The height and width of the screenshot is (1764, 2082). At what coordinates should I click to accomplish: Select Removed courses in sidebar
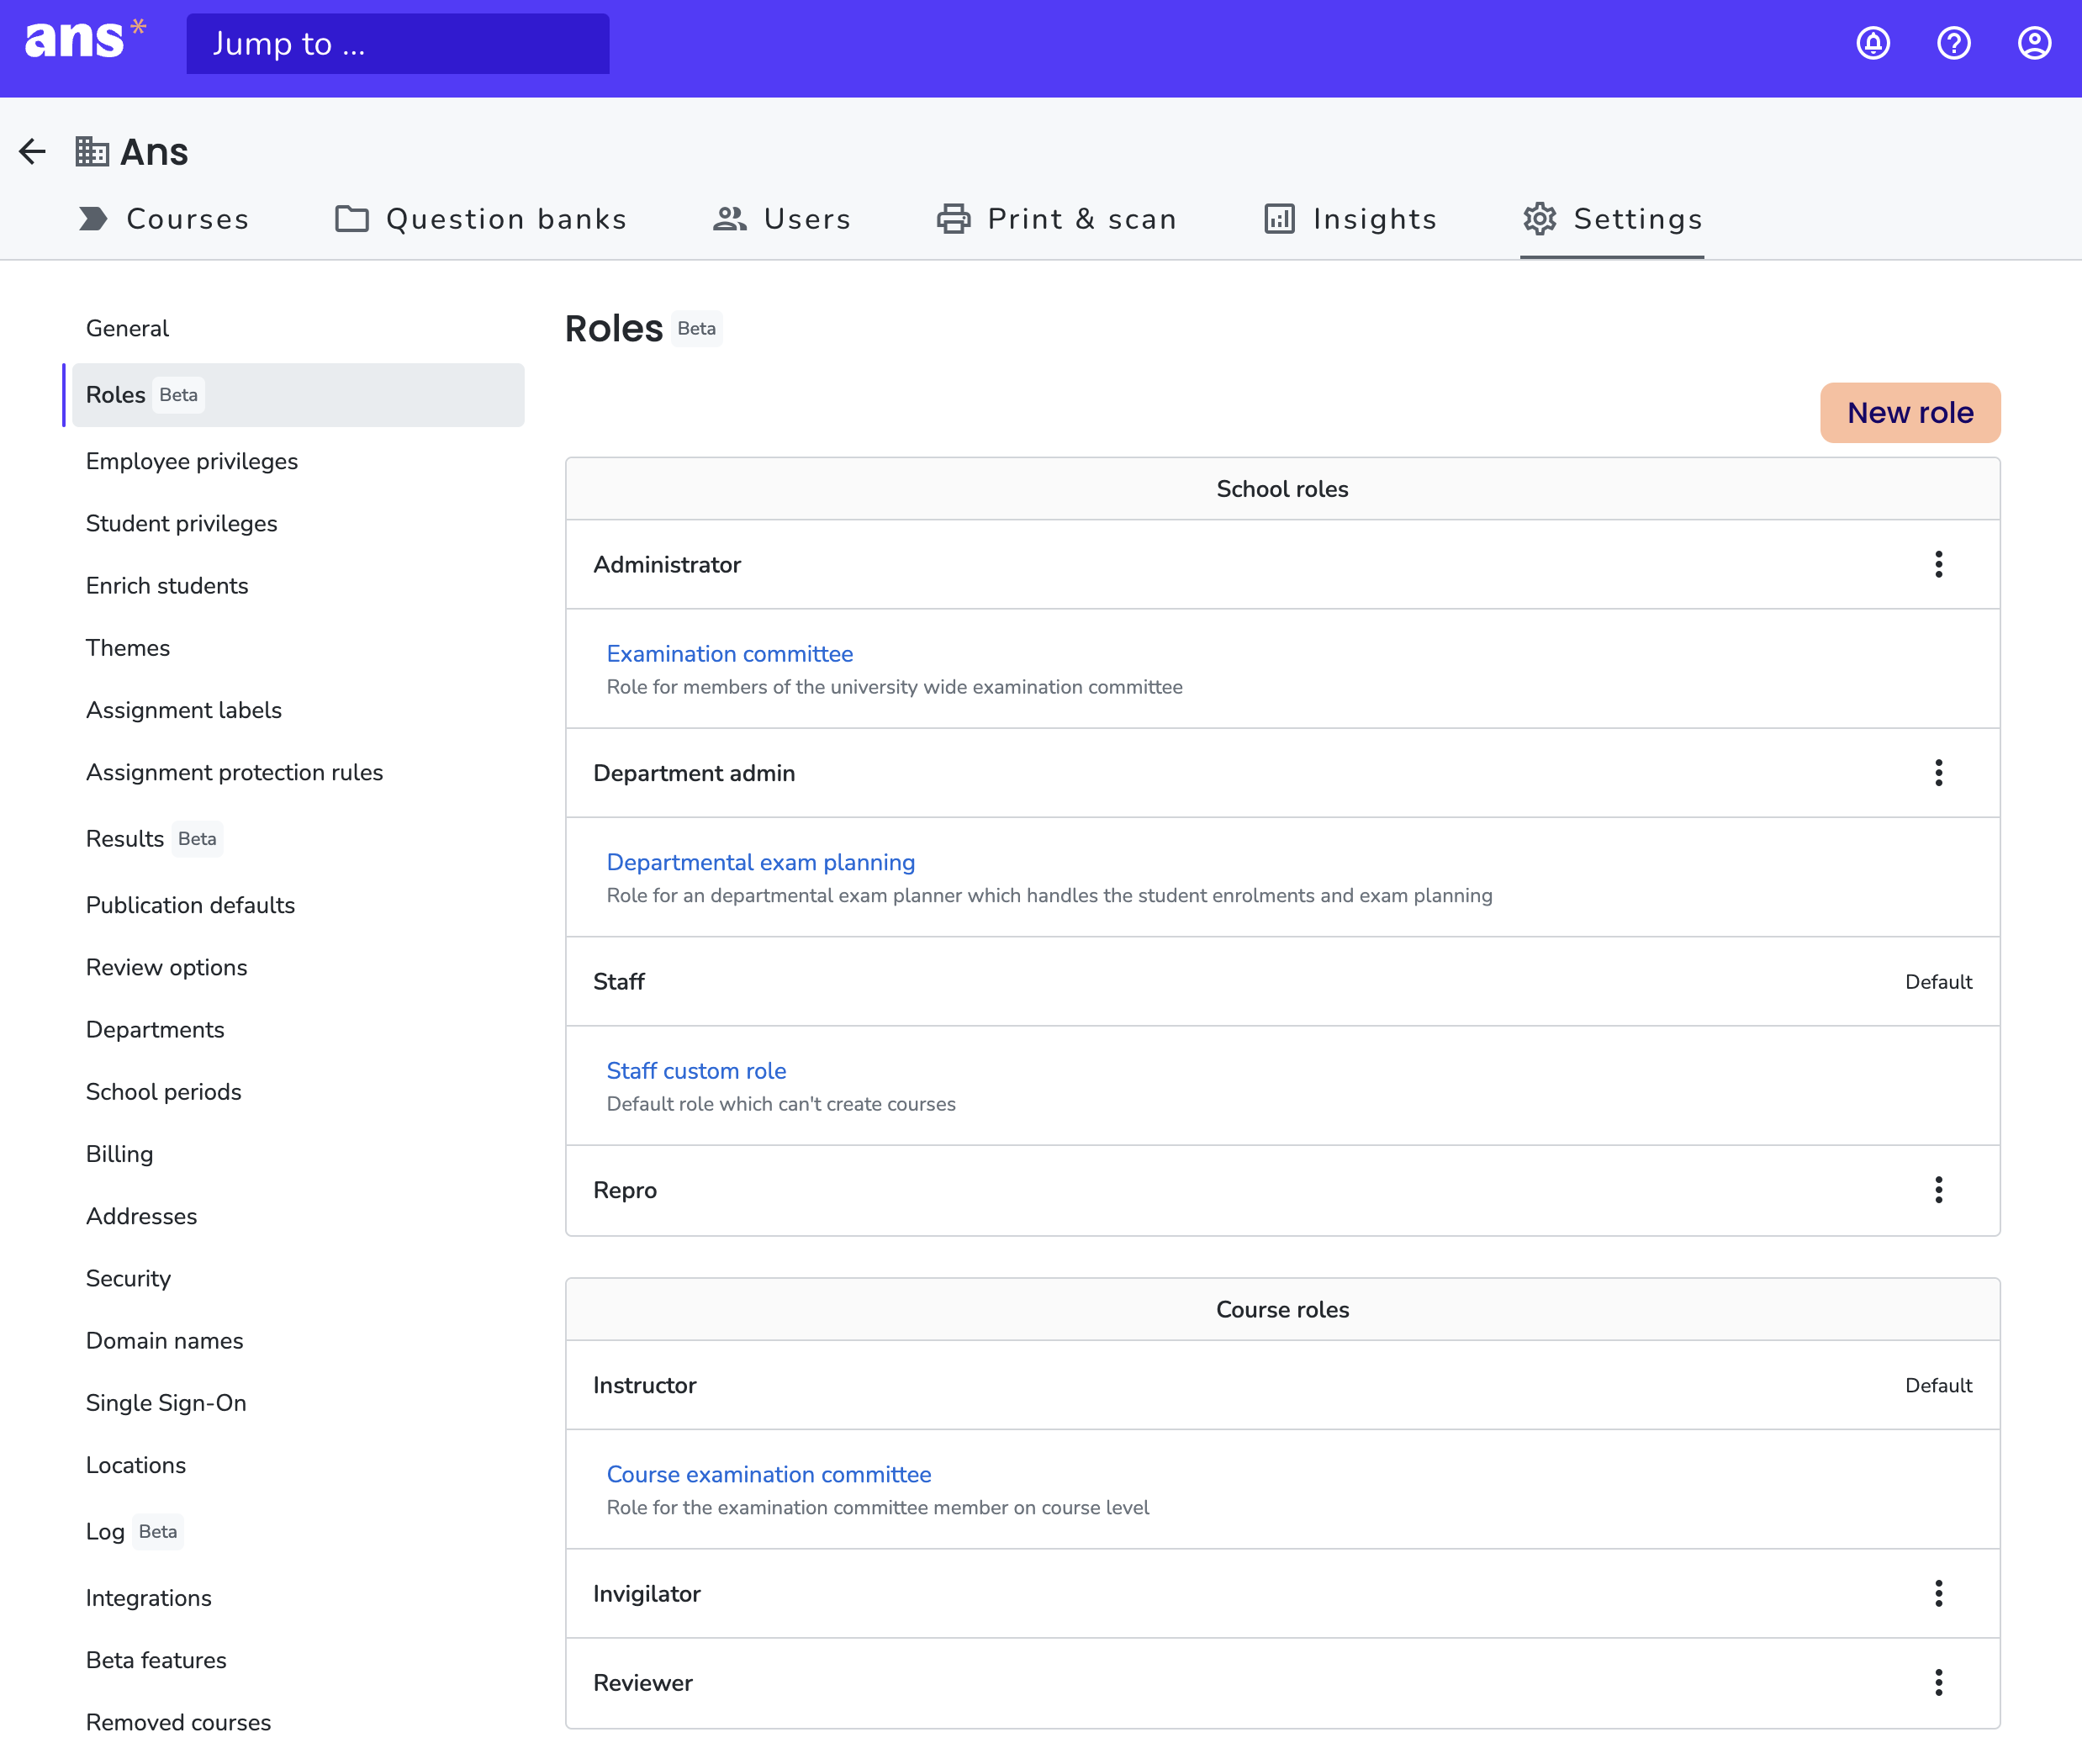point(298,1723)
